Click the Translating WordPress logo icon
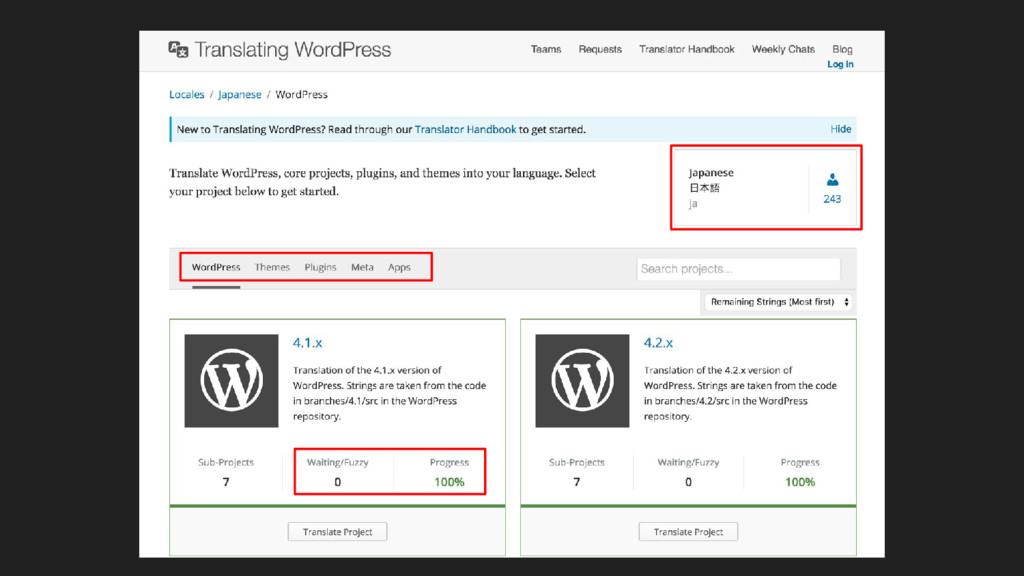Screen dimensions: 1024x576 178,50
